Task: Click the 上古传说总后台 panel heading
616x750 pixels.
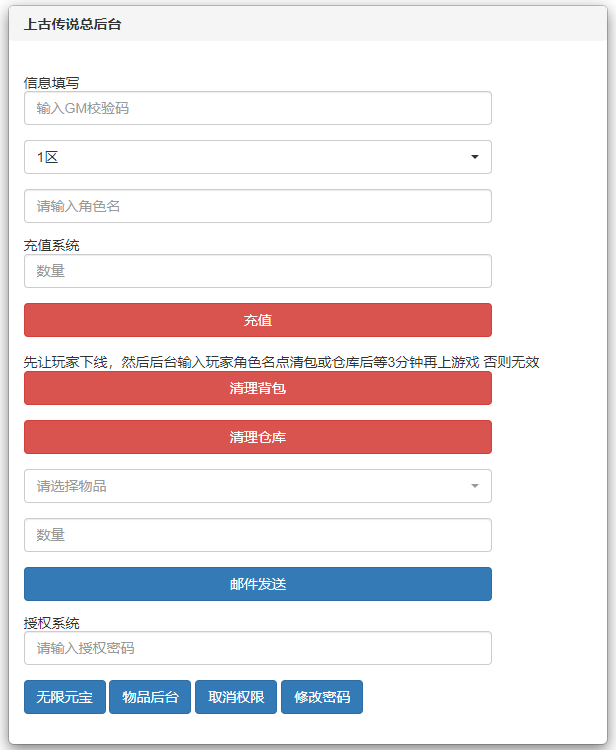Action: pyautogui.click(x=73, y=24)
